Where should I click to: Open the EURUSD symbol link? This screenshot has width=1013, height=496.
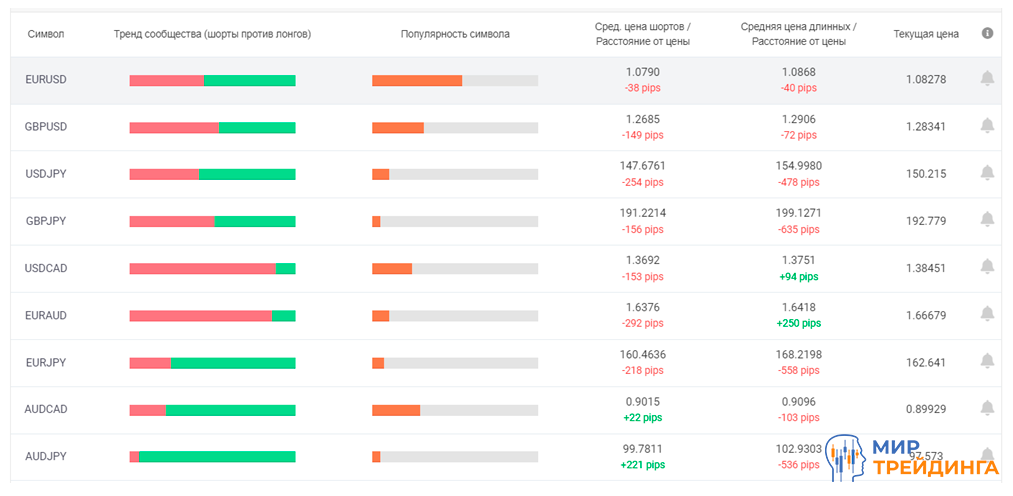pos(46,80)
